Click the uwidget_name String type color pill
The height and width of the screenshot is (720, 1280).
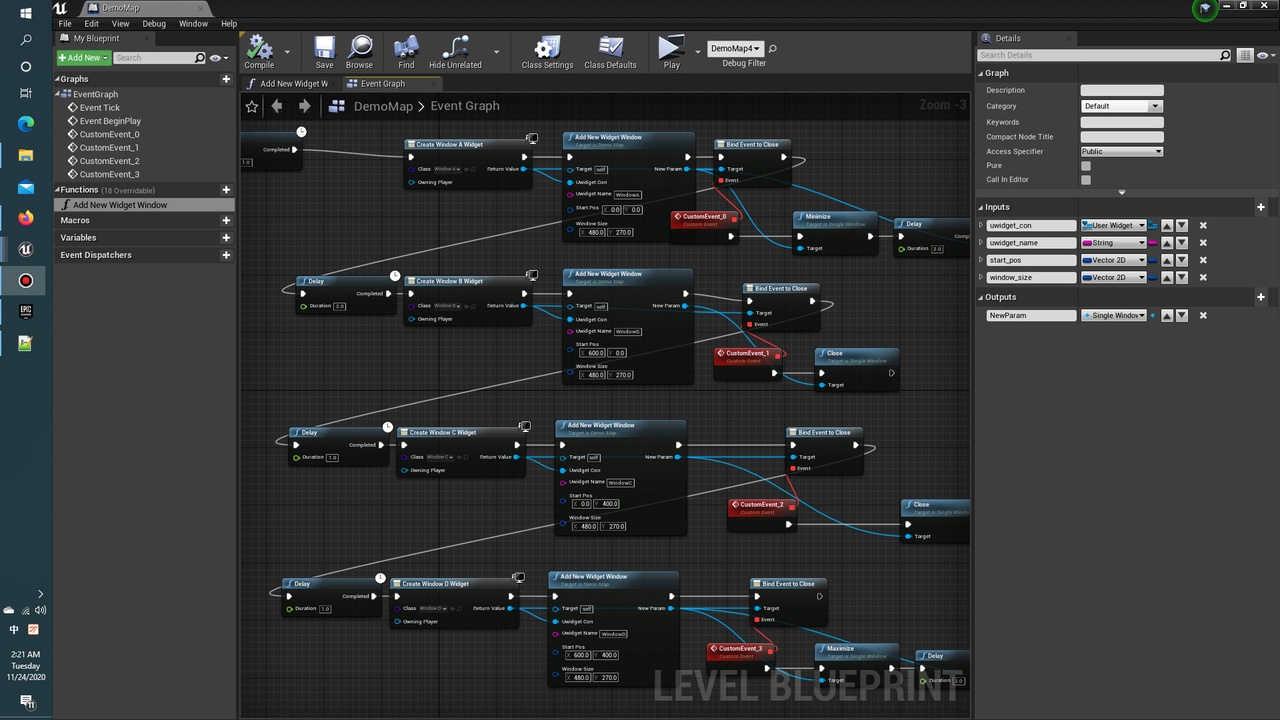pyautogui.click(x=1113, y=243)
